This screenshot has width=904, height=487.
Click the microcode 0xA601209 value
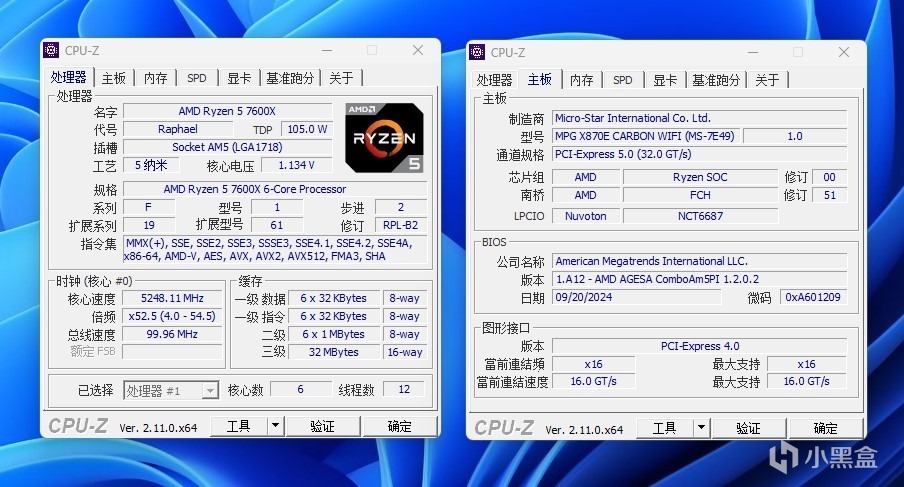[813, 297]
